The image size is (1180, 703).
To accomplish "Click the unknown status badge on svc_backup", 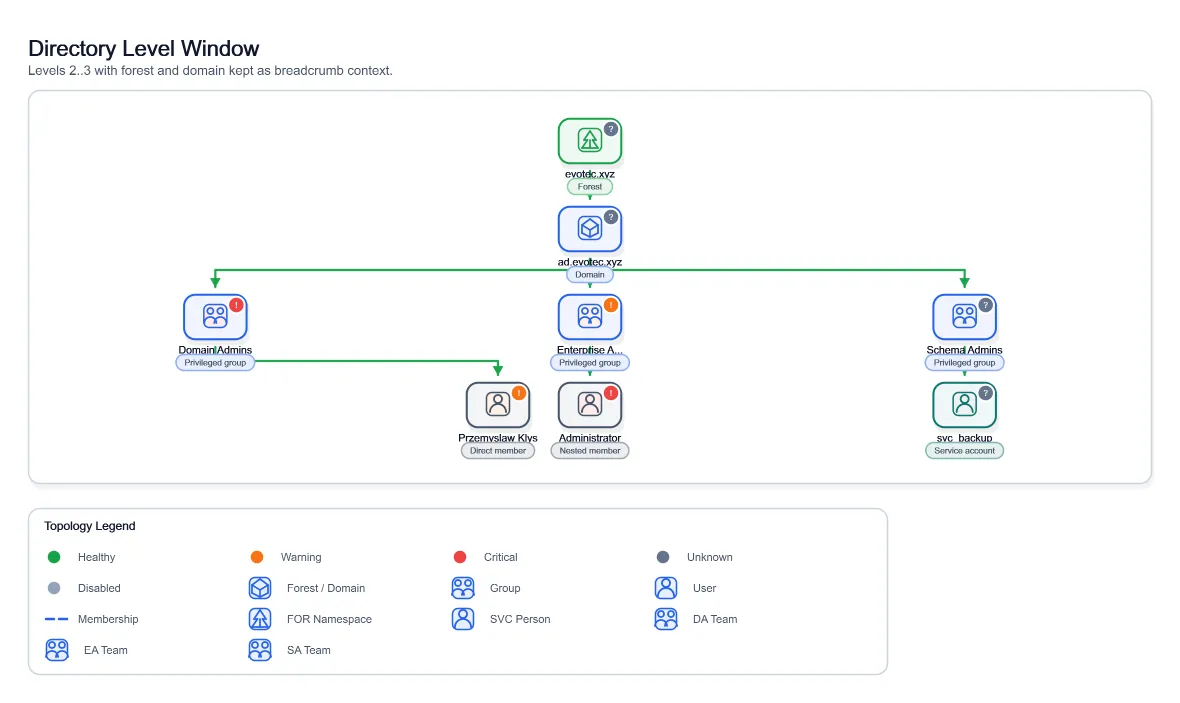I will [985, 393].
